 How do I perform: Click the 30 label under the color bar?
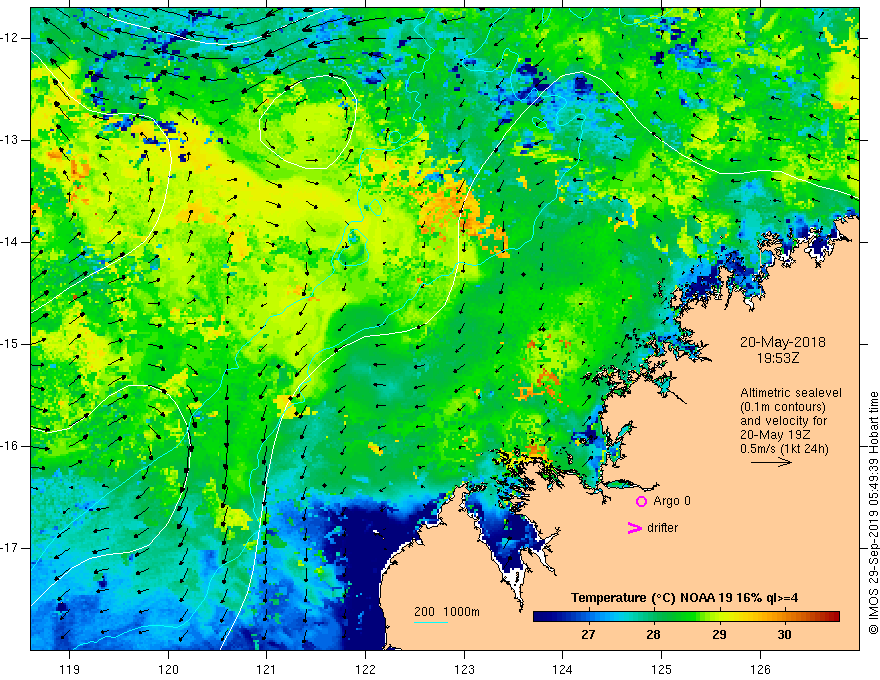coord(784,635)
